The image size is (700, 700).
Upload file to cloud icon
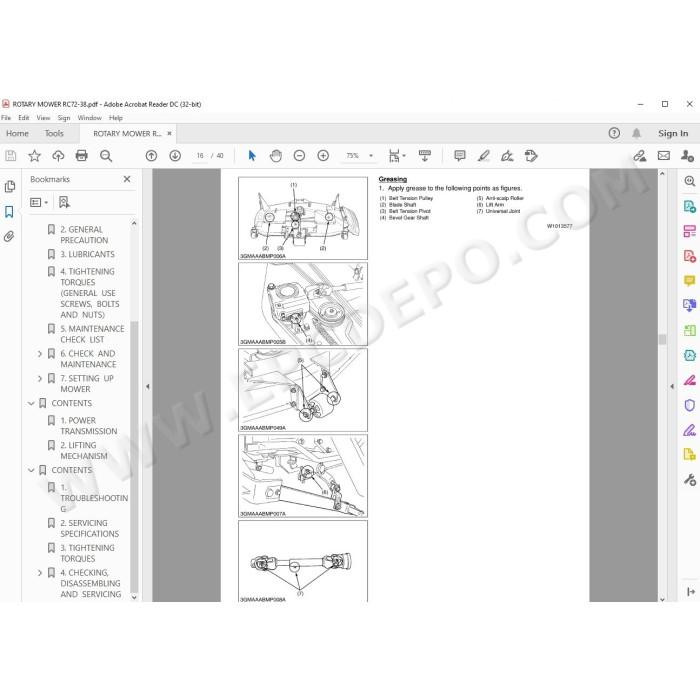[x=58, y=156]
